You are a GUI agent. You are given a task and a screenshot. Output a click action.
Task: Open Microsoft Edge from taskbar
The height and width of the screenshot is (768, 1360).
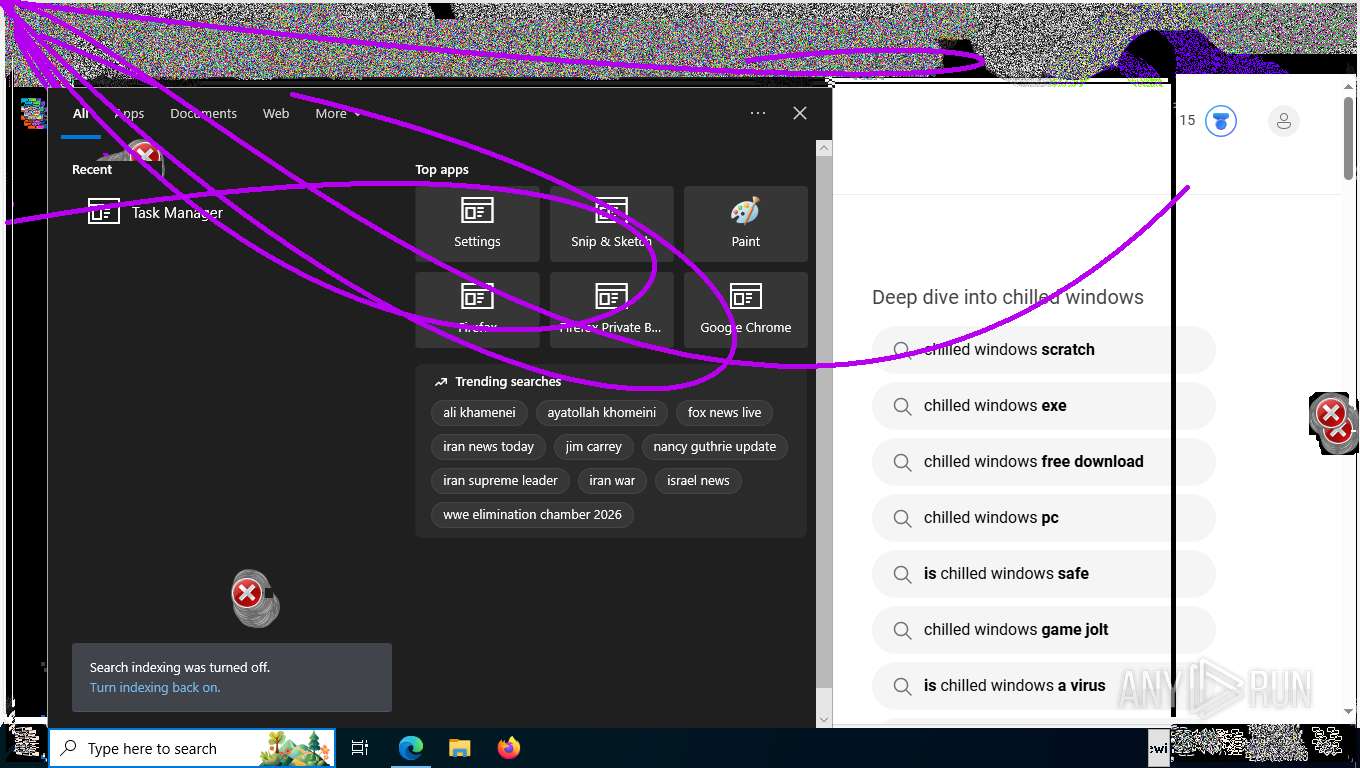coord(411,748)
